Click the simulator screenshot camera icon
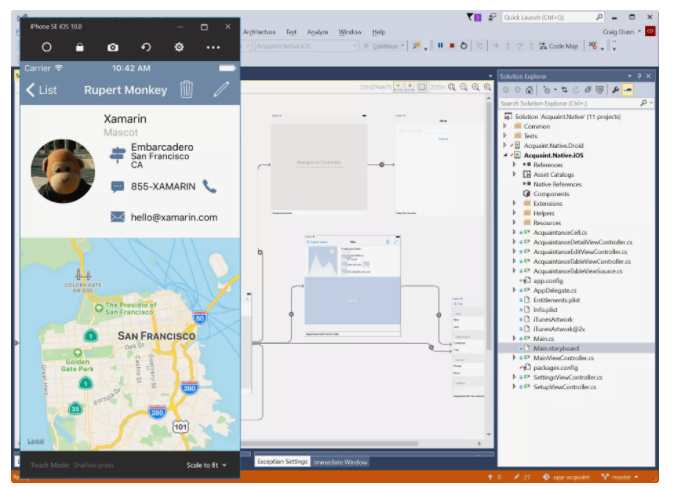 point(113,47)
